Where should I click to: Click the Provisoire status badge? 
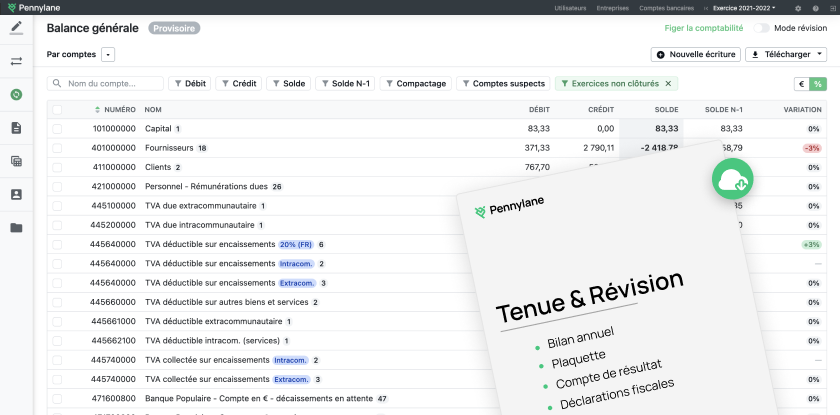click(x=174, y=28)
